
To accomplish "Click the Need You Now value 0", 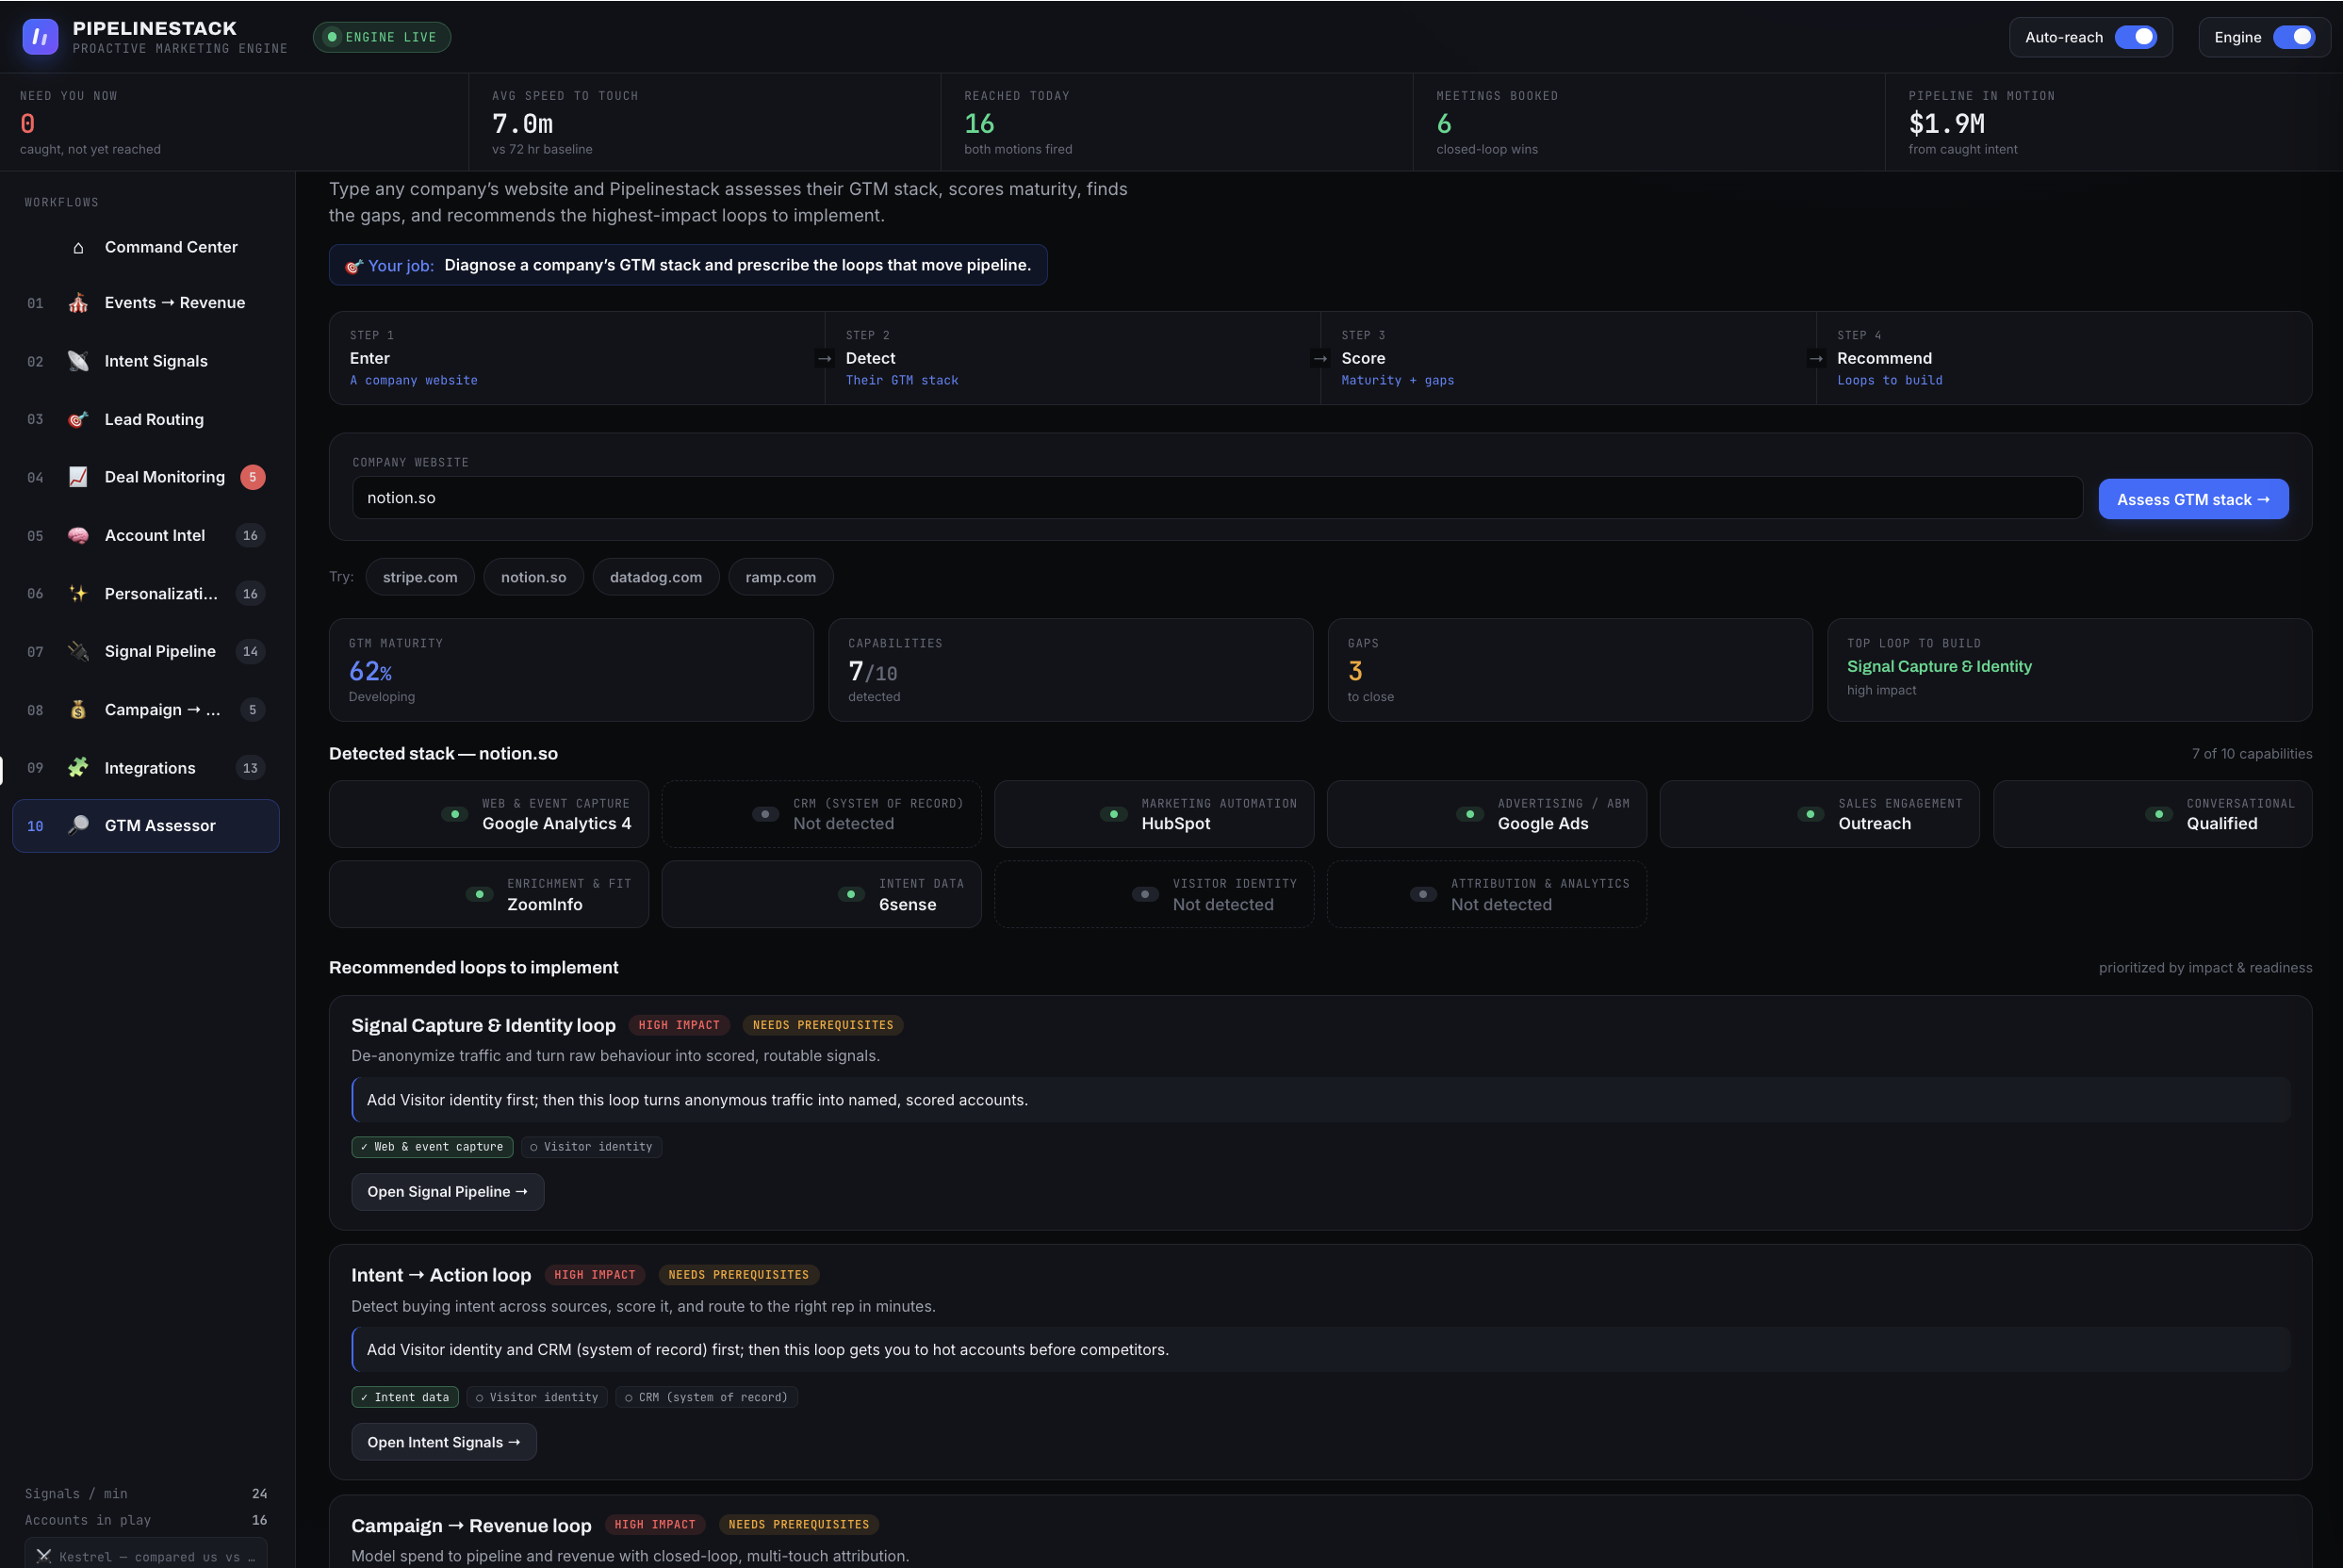I will [27, 124].
